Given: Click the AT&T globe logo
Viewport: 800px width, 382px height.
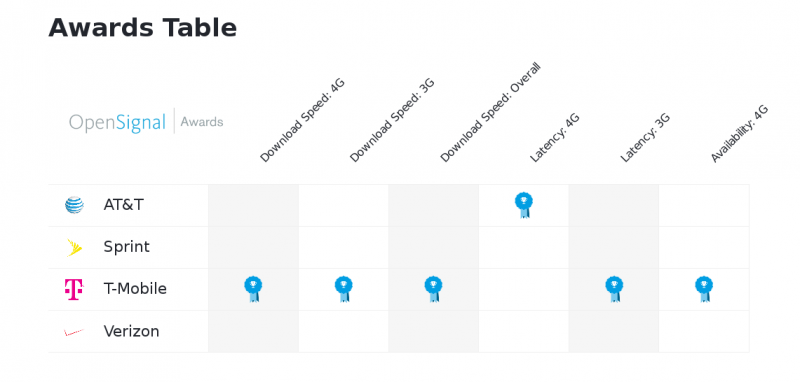Looking at the screenshot, I should point(74,205).
